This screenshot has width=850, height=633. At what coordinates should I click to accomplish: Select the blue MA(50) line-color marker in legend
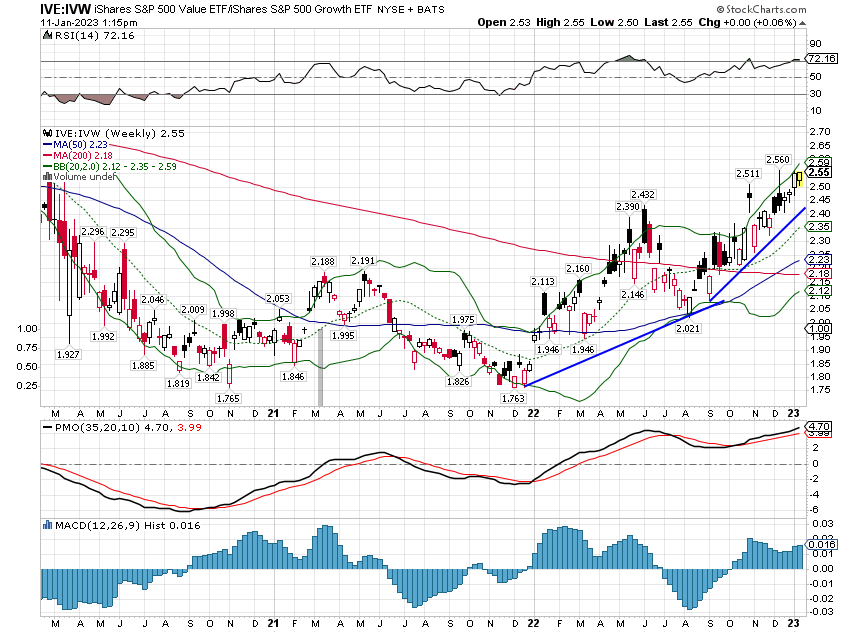(48, 145)
